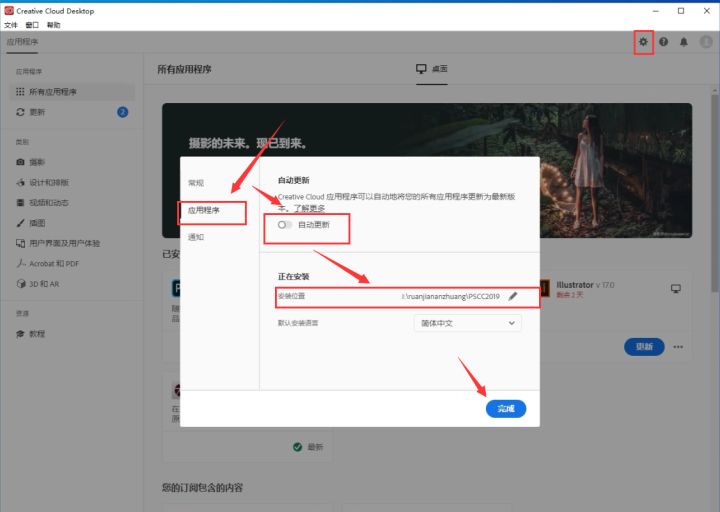Click the help question mark icon
This screenshot has height=512, width=720.
(x=664, y=42)
